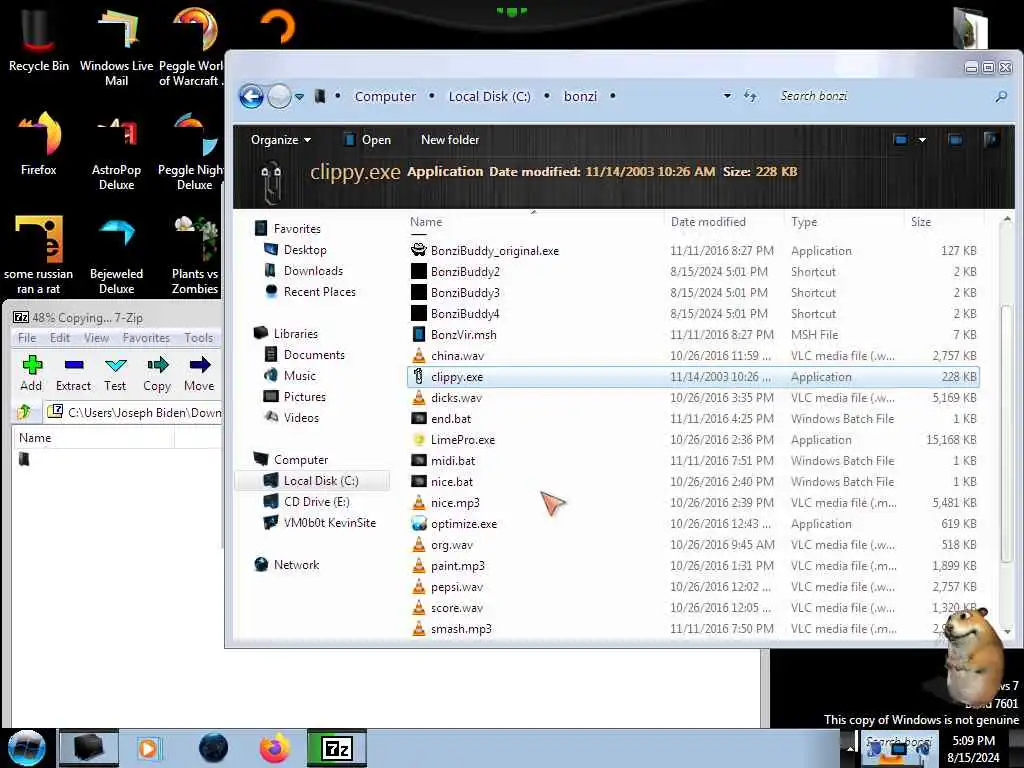Sort by Date modified column header
The image size is (1024, 768).
coord(708,222)
